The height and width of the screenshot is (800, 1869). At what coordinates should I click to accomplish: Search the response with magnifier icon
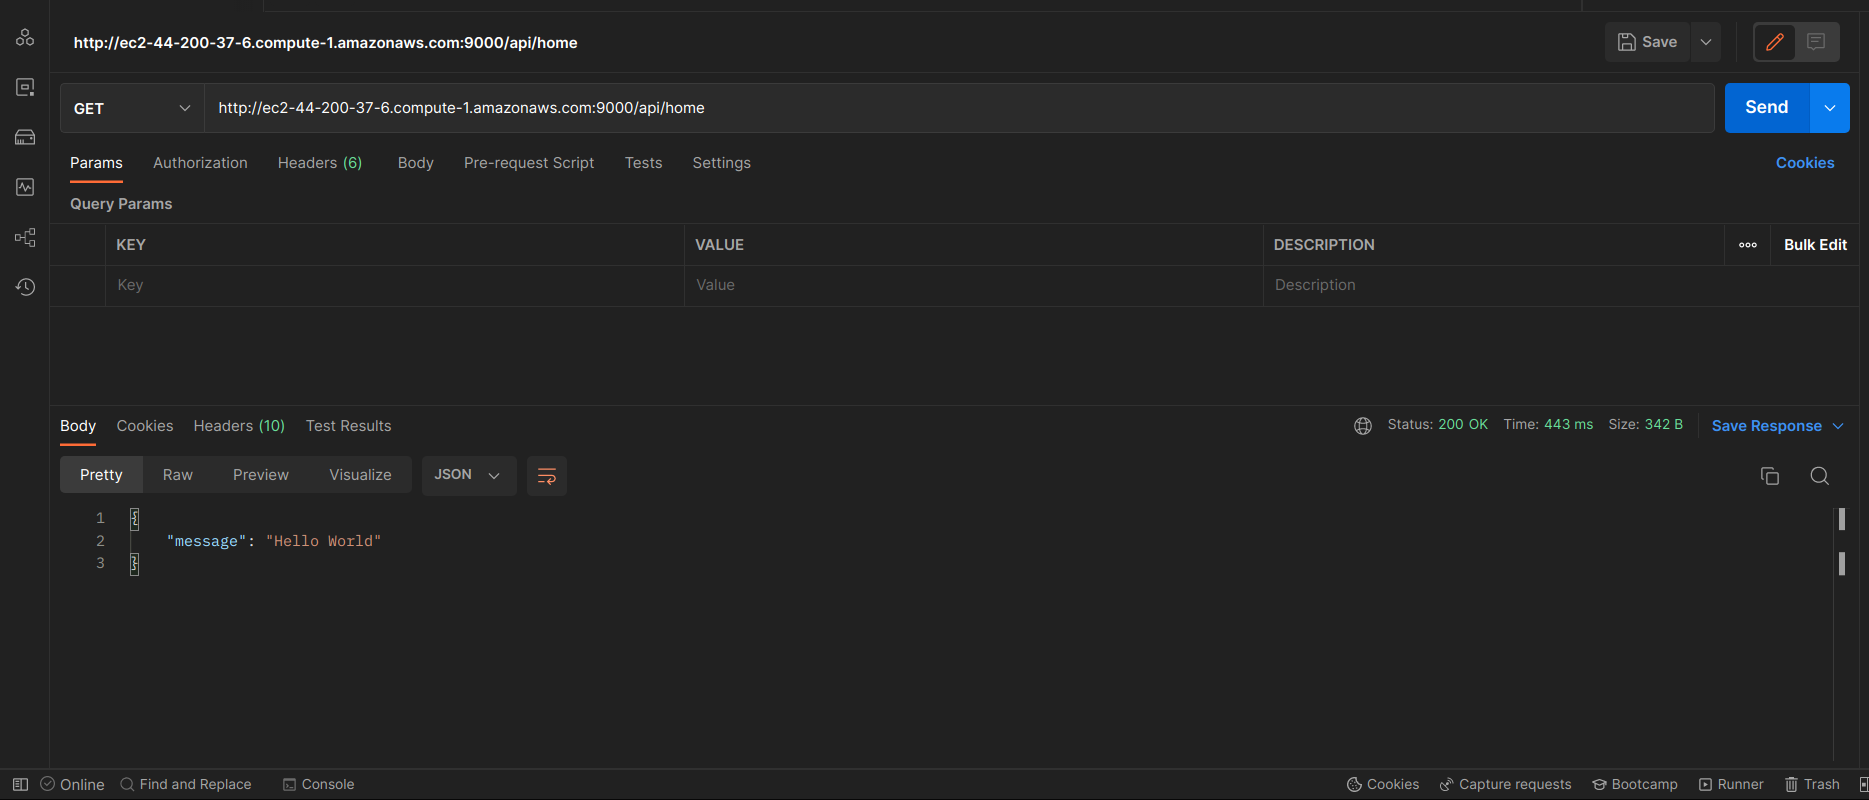tap(1819, 476)
